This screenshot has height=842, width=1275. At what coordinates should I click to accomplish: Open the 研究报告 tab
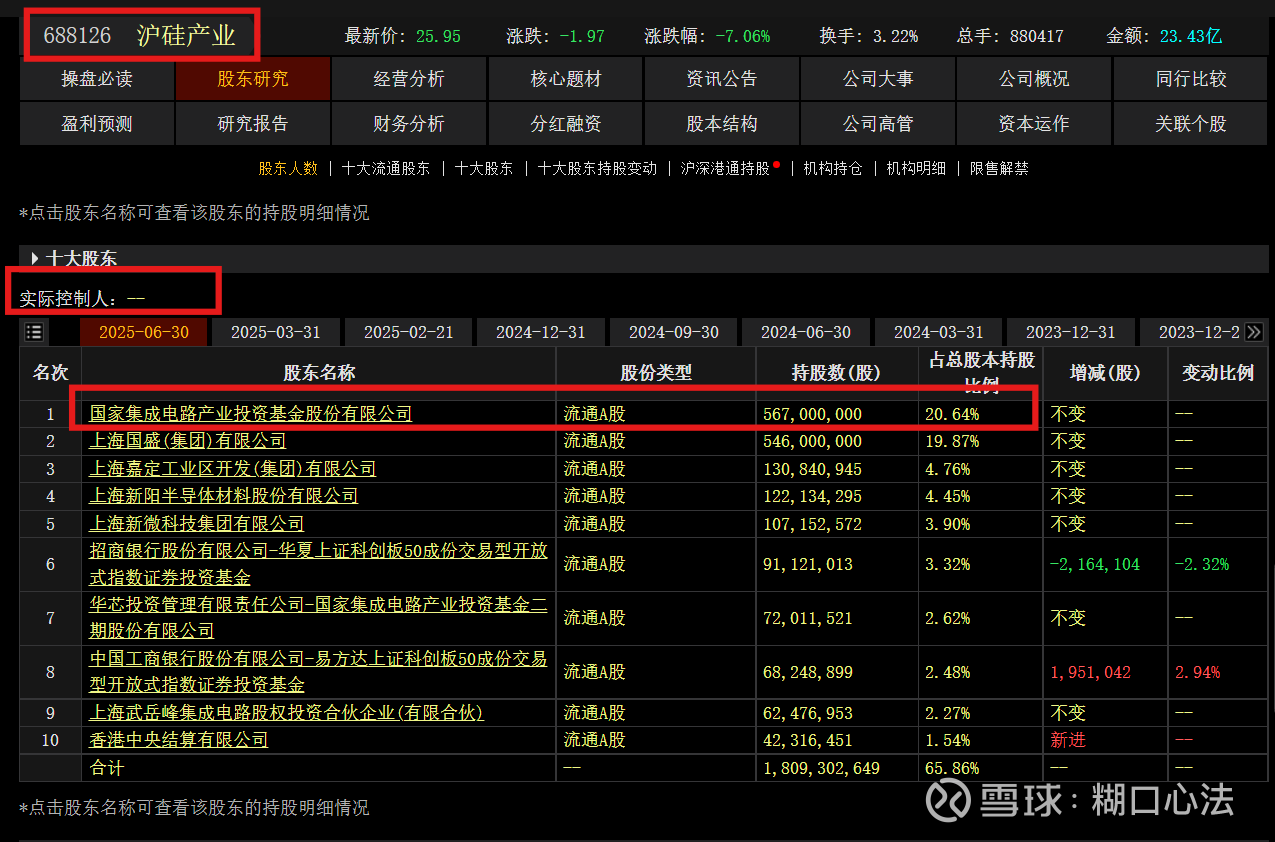pyautogui.click(x=253, y=124)
